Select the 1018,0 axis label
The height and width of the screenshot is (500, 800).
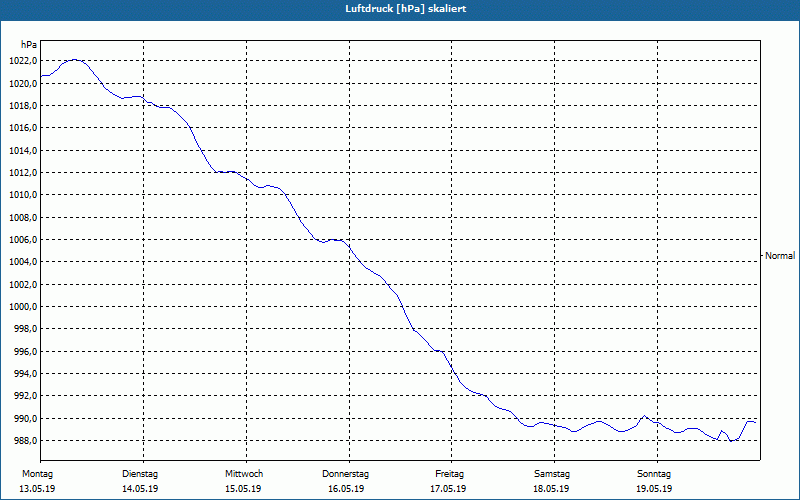(x=23, y=106)
